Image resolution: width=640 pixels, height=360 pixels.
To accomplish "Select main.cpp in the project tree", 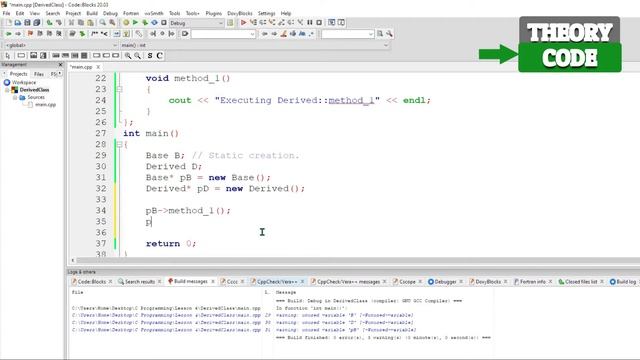I will [x=45, y=105].
